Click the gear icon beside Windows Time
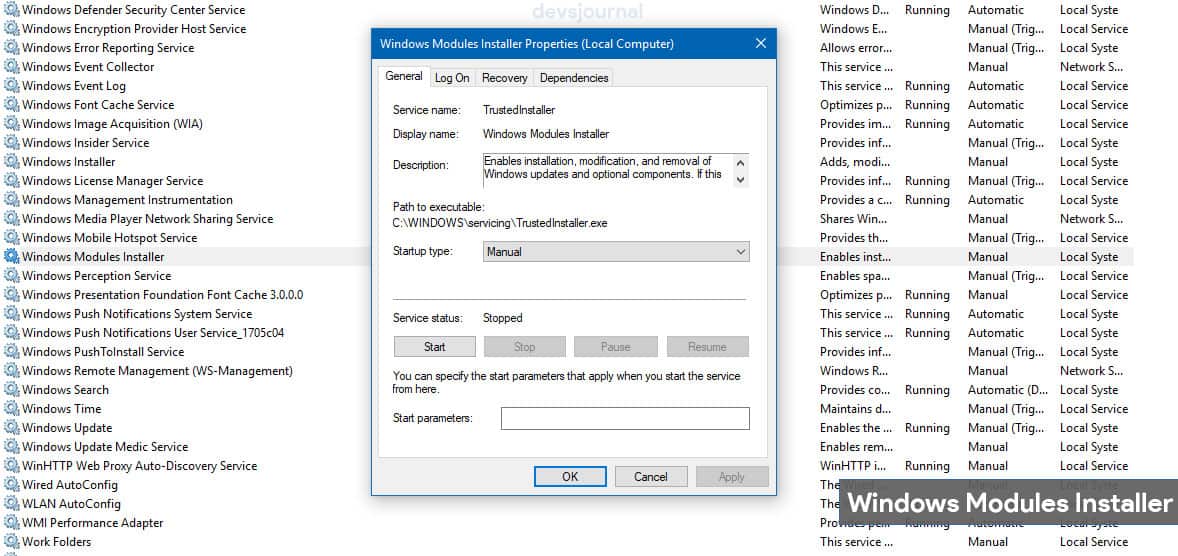 pos(11,409)
